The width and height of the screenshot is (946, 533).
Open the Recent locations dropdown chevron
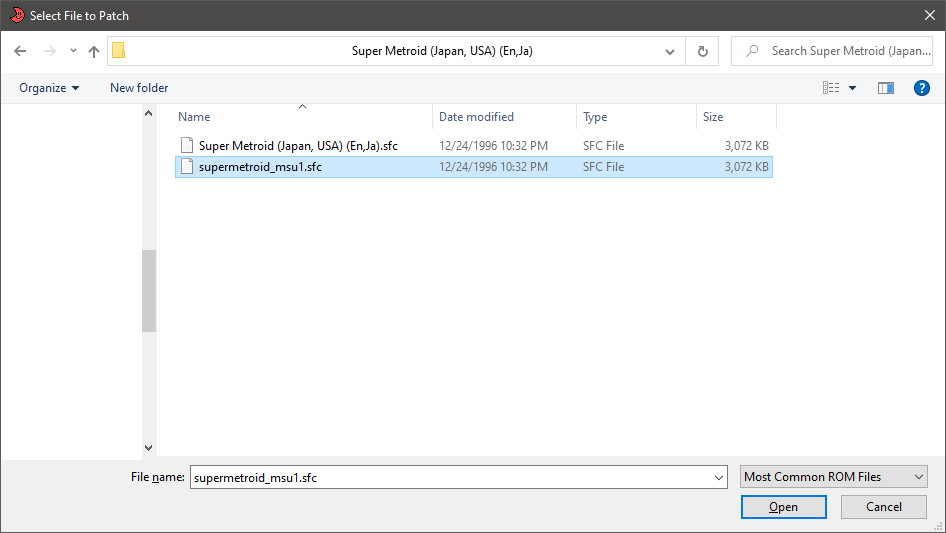click(x=73, y=51)
